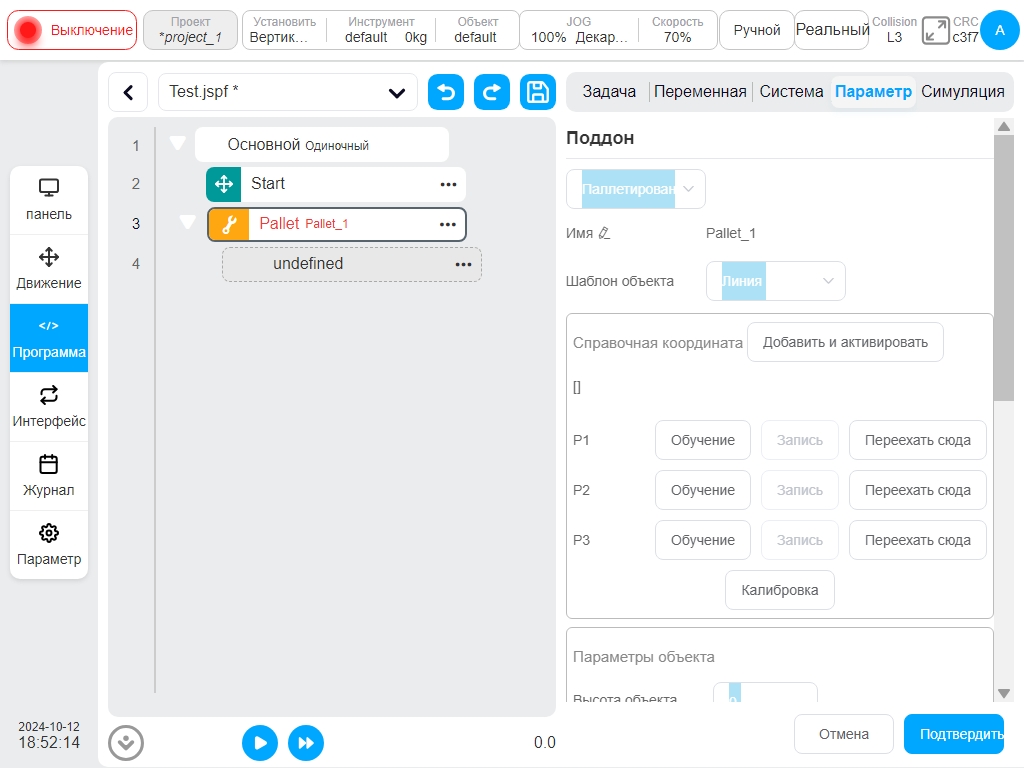Open the панель sidebar item
The height and width of the screenshot is (768, 1024).
pos(49,200)
